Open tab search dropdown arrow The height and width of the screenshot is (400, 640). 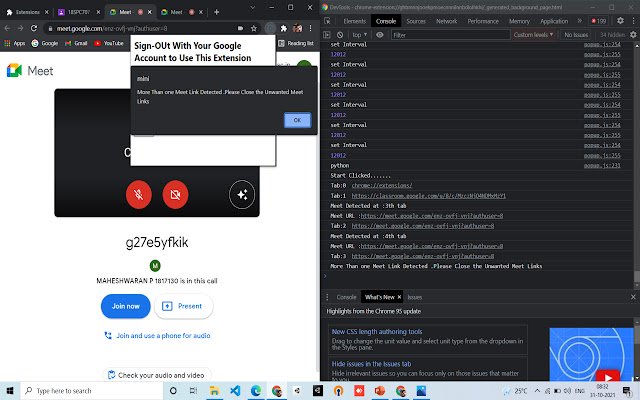253,7
